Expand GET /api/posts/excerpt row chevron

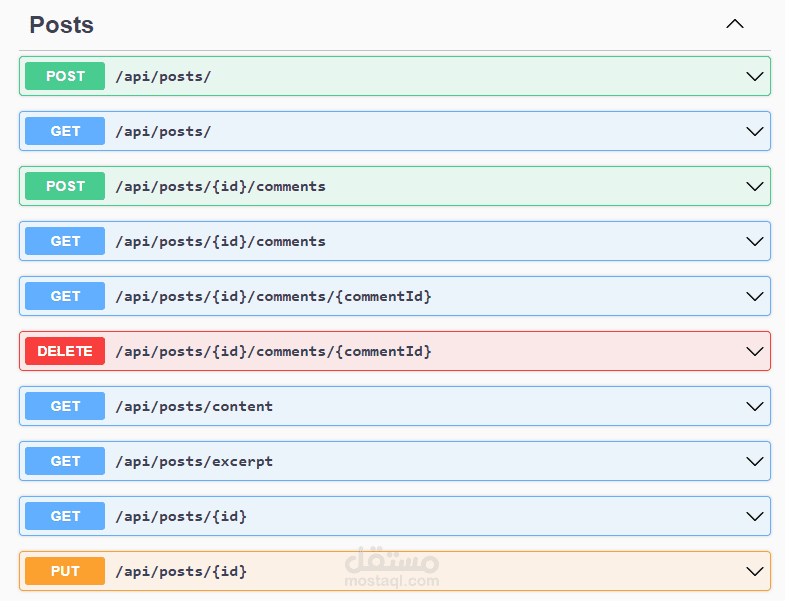(x=755, y=461)
